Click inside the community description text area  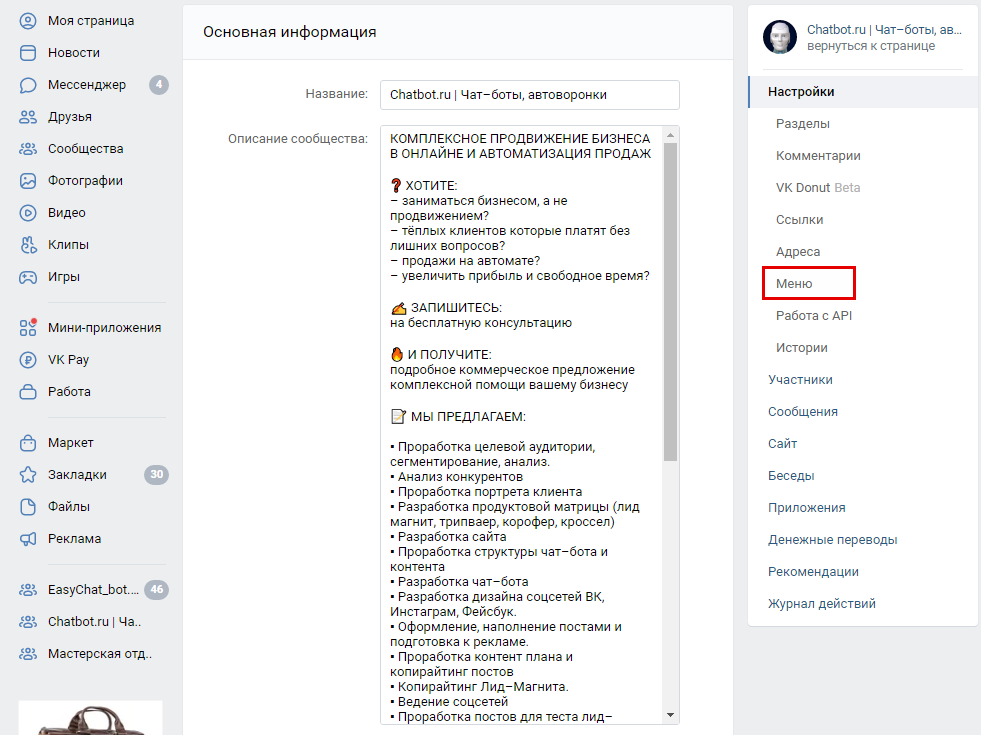coord(522,425)
